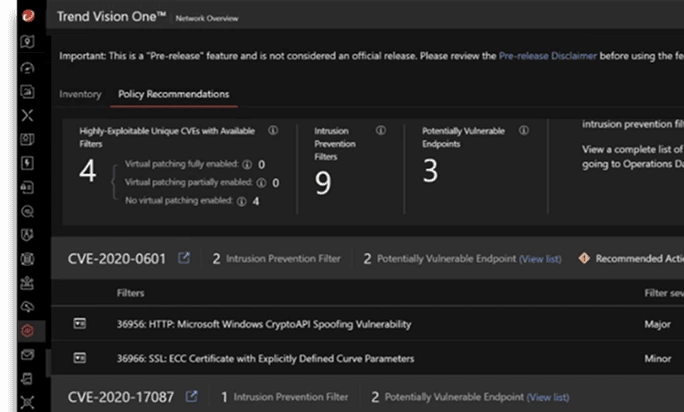Open external link icon next to CVE-2020-0601

(184, 258)
